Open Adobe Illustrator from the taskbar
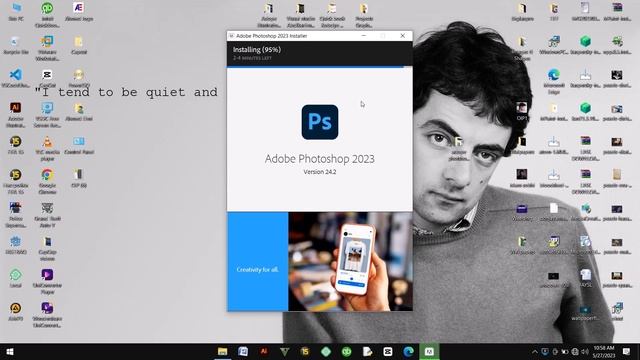 click(264, 351)
